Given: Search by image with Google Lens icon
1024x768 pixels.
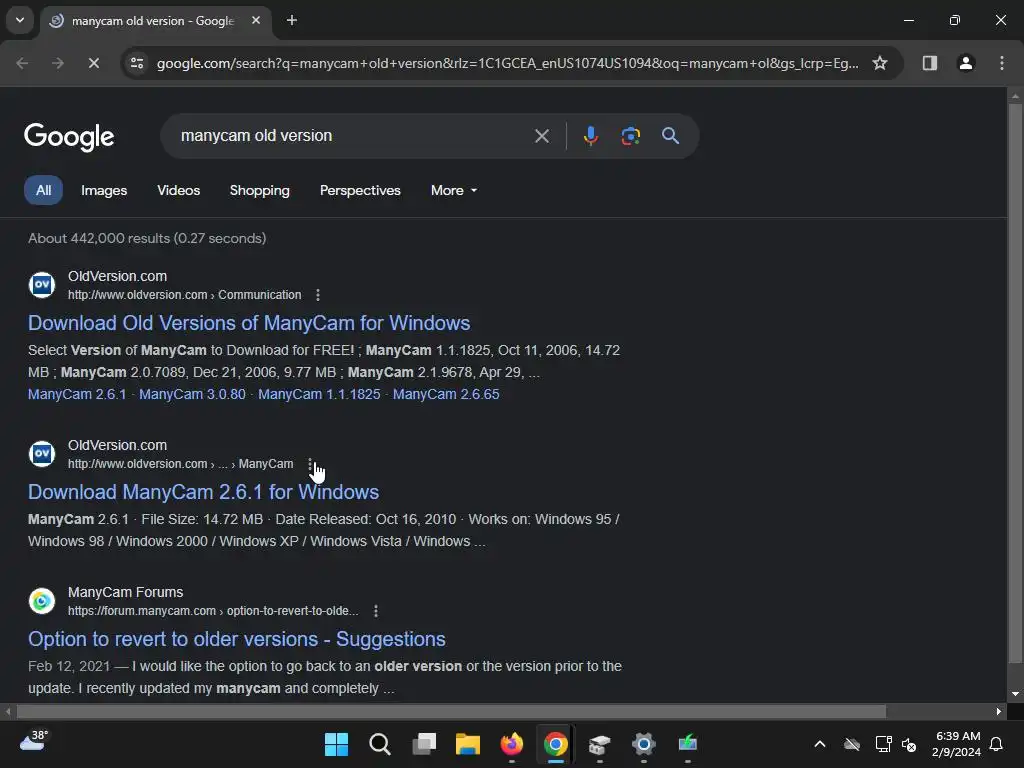Looking at the screenshot, I should [x=630, y=136].
